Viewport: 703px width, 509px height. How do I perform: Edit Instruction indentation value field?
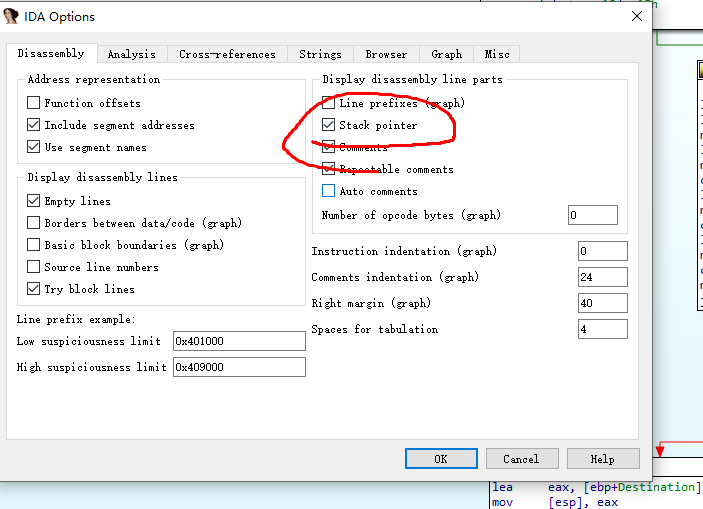tap(603, 251)
